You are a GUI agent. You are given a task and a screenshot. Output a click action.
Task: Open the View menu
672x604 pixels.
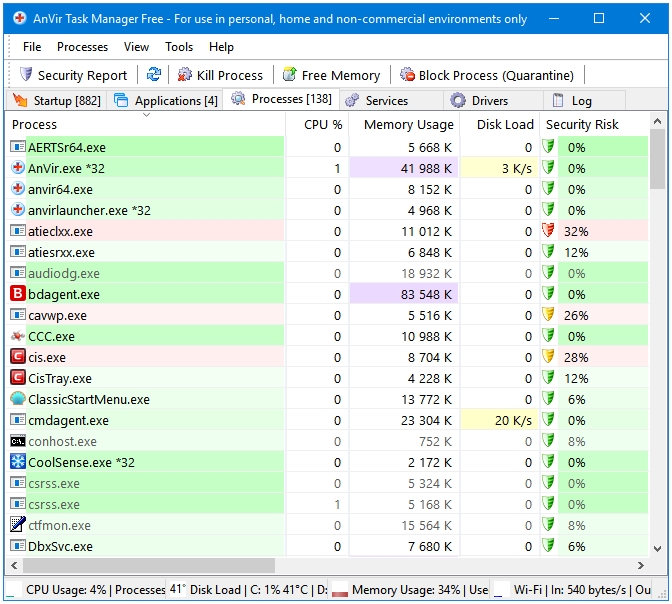click(136, 47)
